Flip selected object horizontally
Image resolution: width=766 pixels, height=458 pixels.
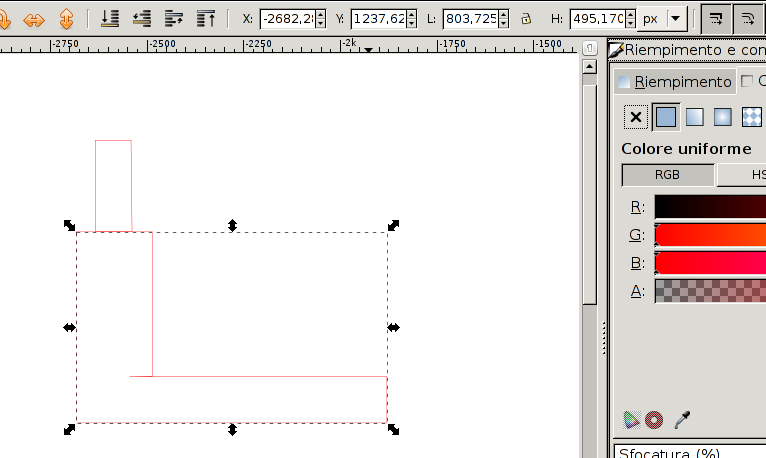tap(34, 20)
